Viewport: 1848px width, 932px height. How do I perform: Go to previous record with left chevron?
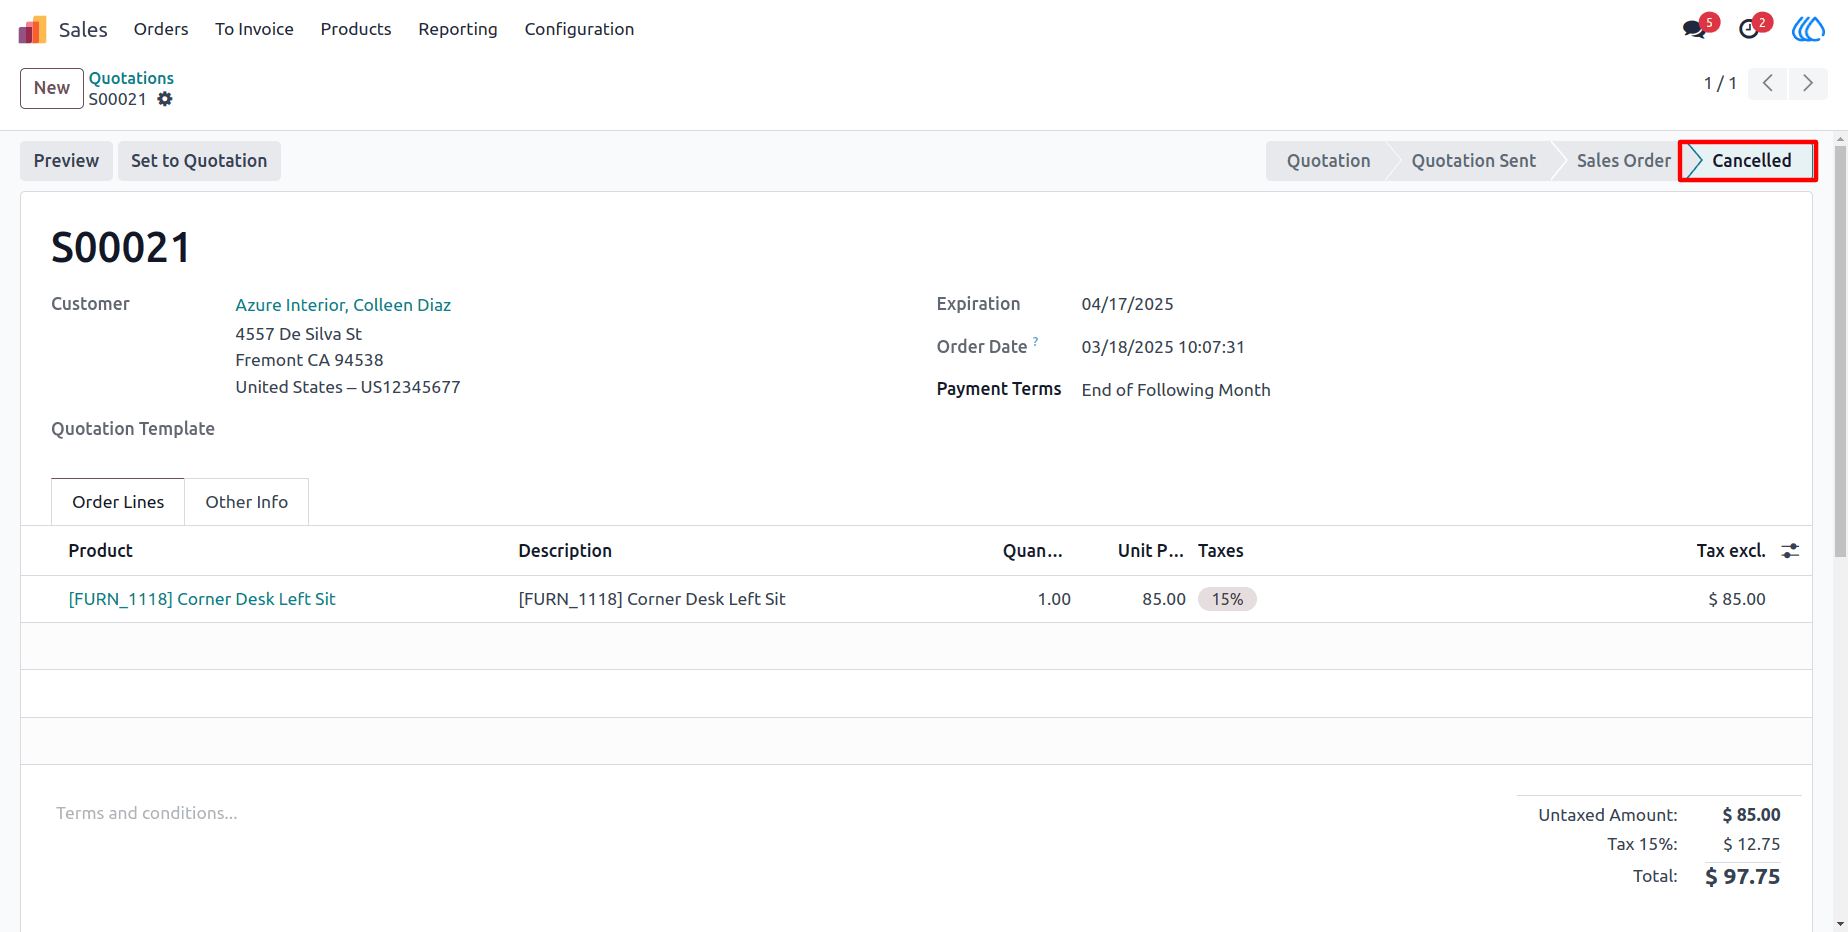[1768, 83]
